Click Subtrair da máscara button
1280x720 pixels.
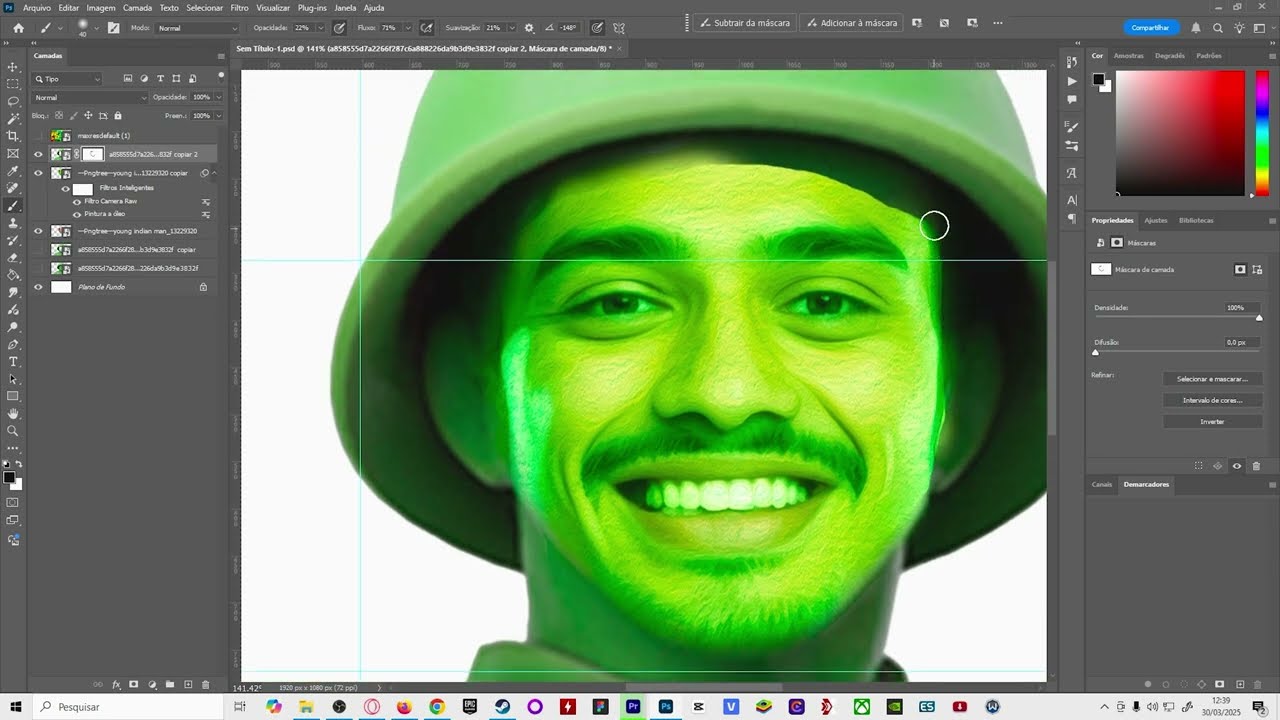(745, 22)
